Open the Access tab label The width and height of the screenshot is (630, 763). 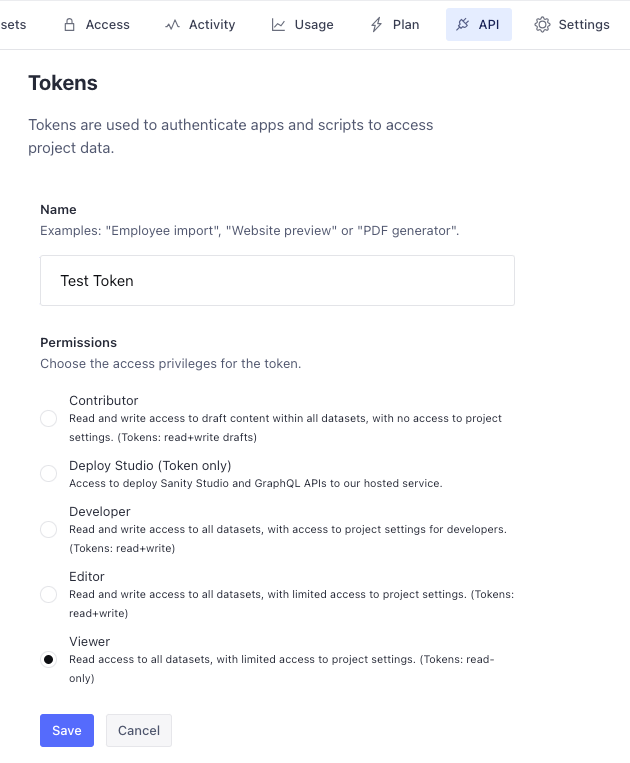point(108,25)
